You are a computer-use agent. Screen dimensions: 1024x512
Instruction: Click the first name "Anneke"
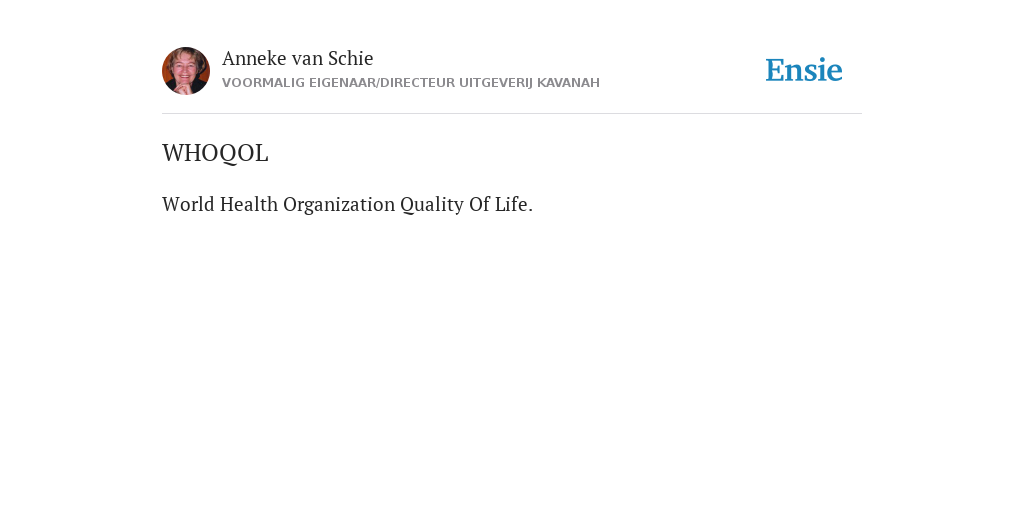254,58
